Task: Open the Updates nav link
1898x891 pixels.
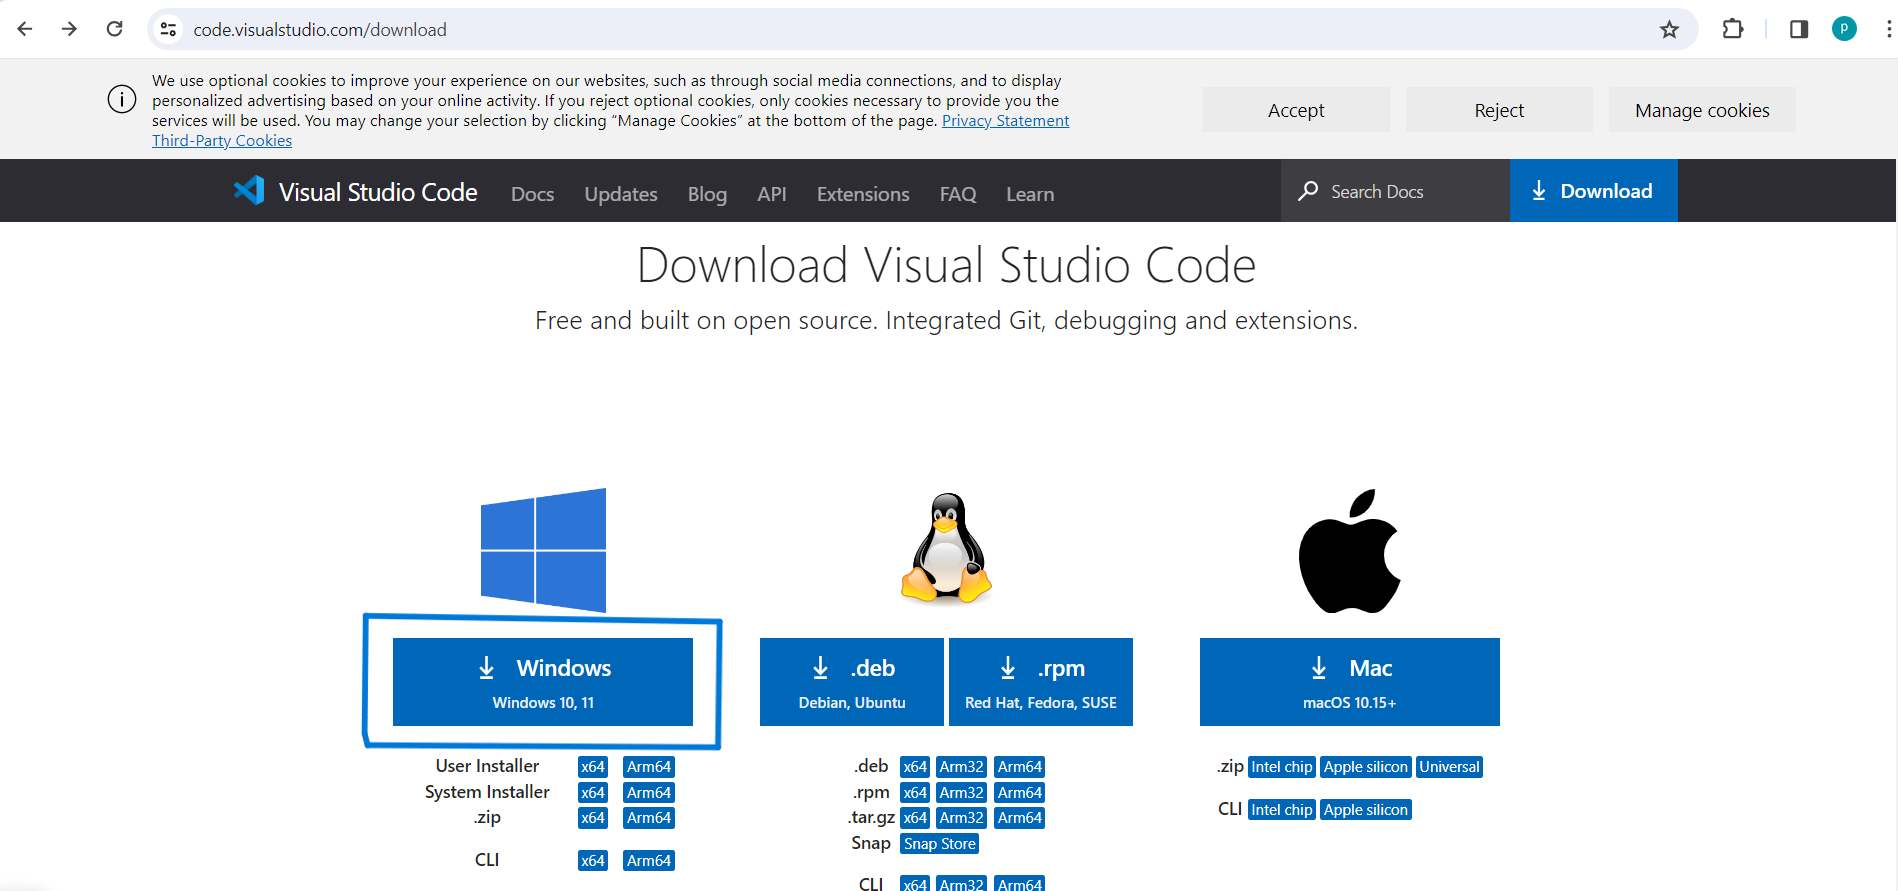Action: pos(621,194)
